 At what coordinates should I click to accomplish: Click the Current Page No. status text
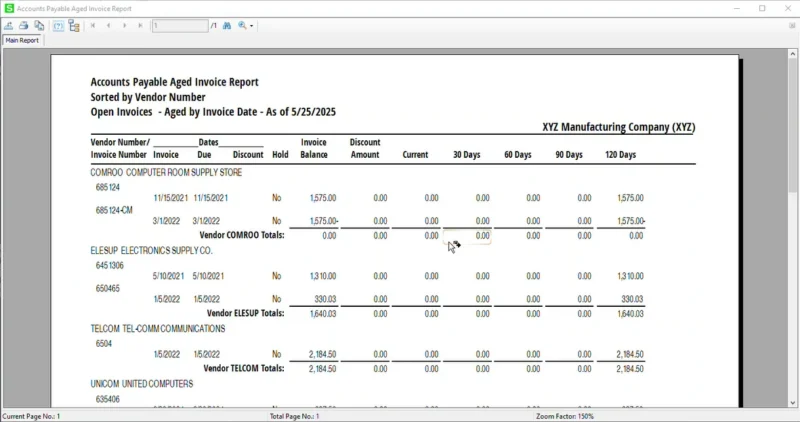[x=31, y=416]
